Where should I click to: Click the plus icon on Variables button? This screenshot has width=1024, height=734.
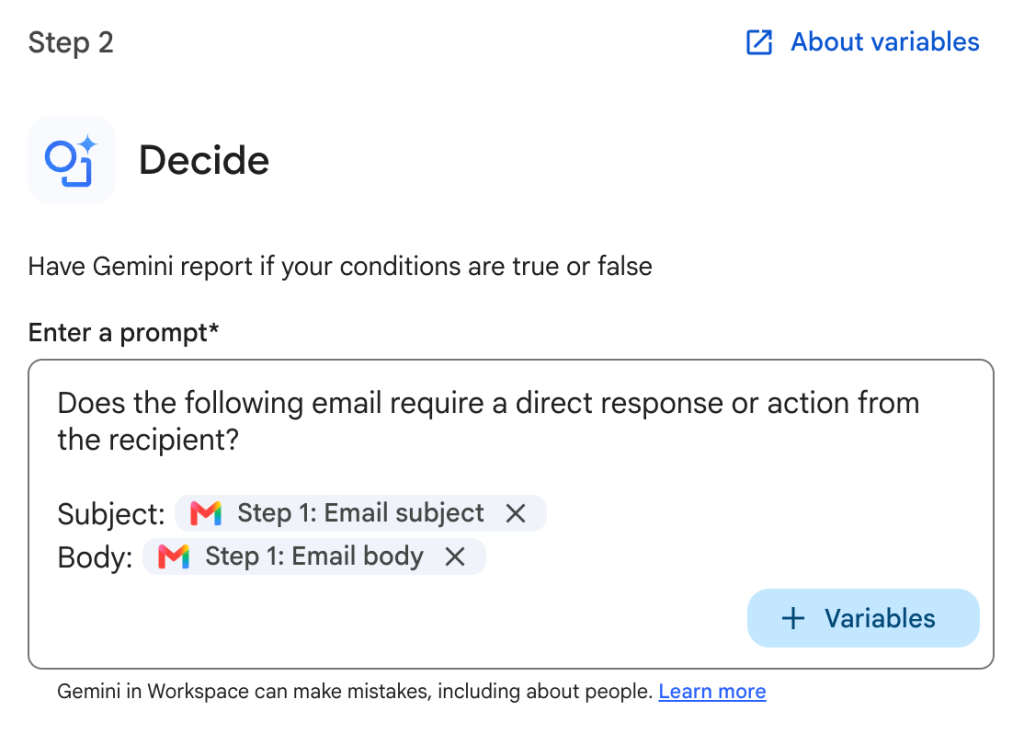(793, 618)
